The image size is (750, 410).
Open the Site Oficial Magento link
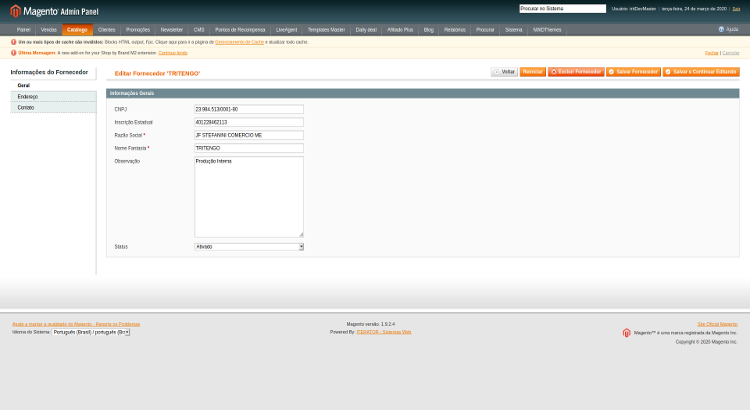[x=717, y=324]
